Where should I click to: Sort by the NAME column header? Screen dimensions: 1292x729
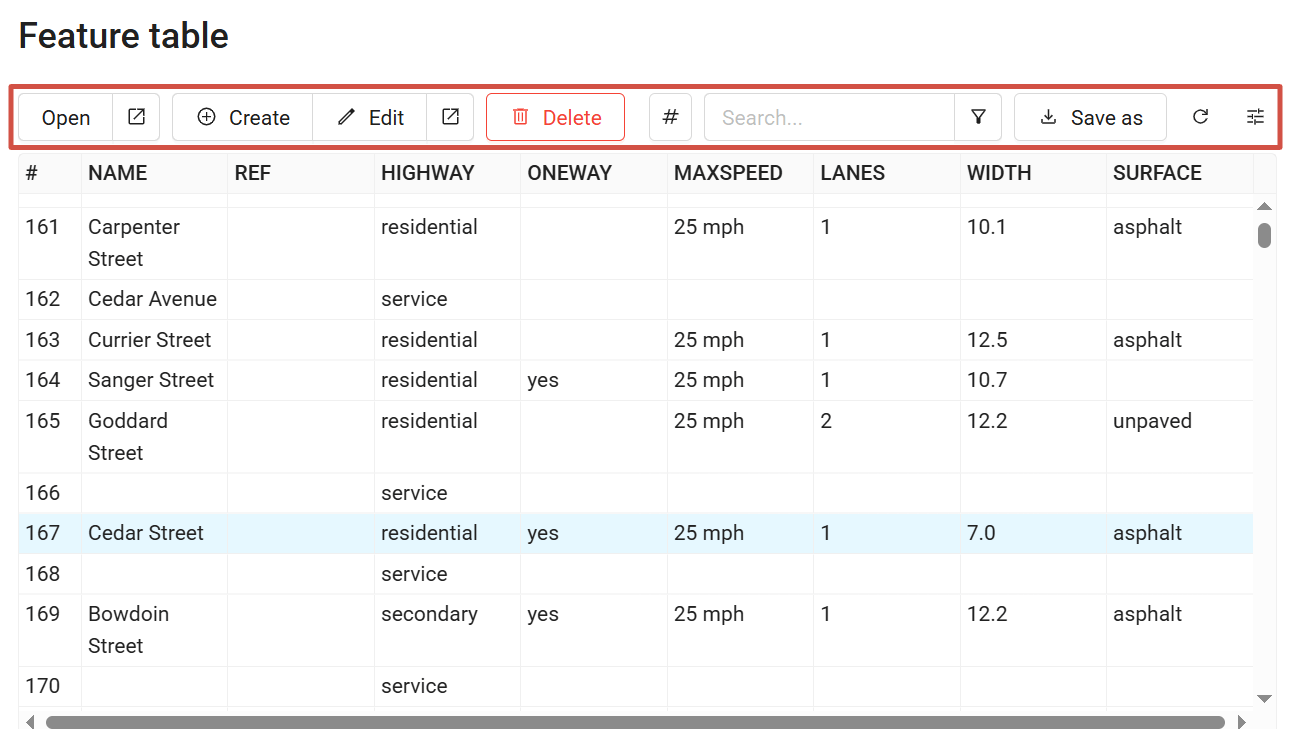click(118, 173)
